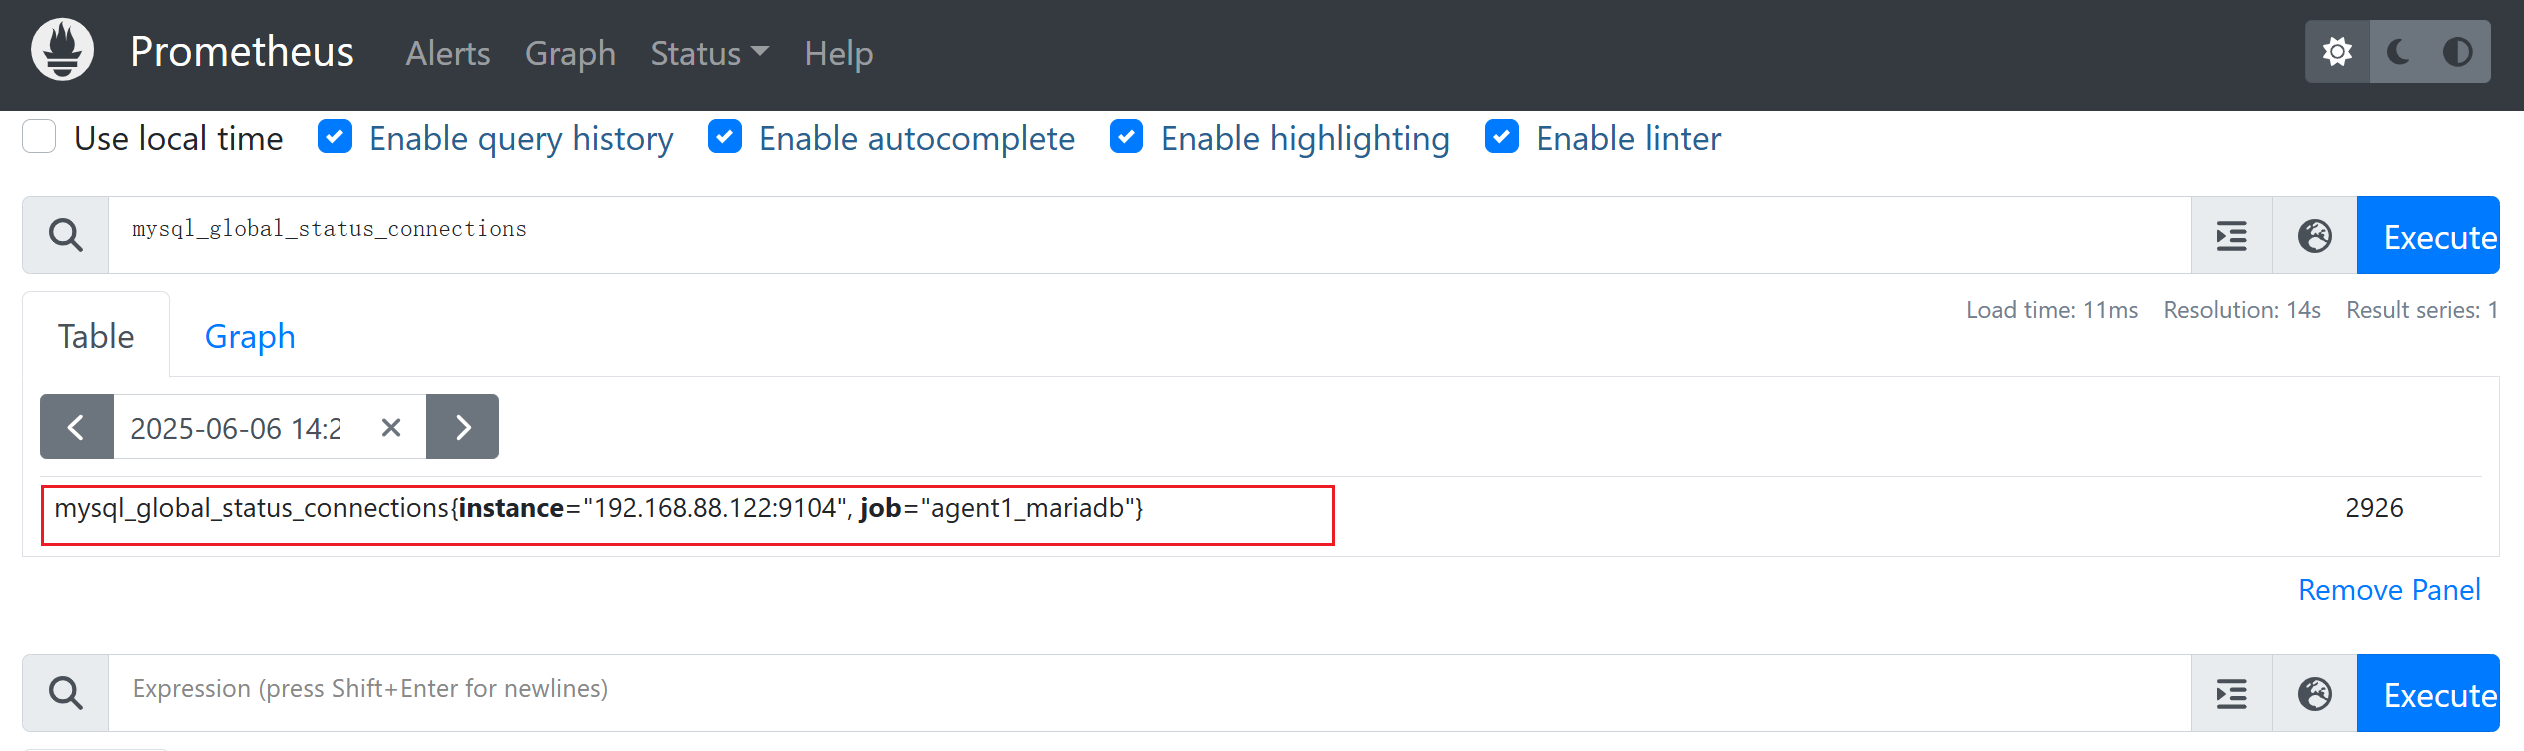Disable Enable query history checkbox
This screenshot has width=2524, height=751.
click(x=335, y=136)
